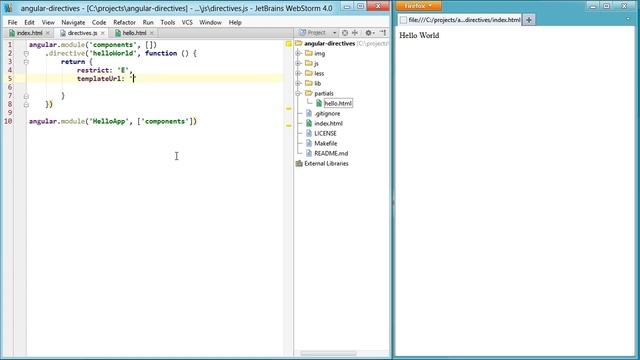Open the Window menu
Screen dimensions: 640x360
click(x=210, y=22)
